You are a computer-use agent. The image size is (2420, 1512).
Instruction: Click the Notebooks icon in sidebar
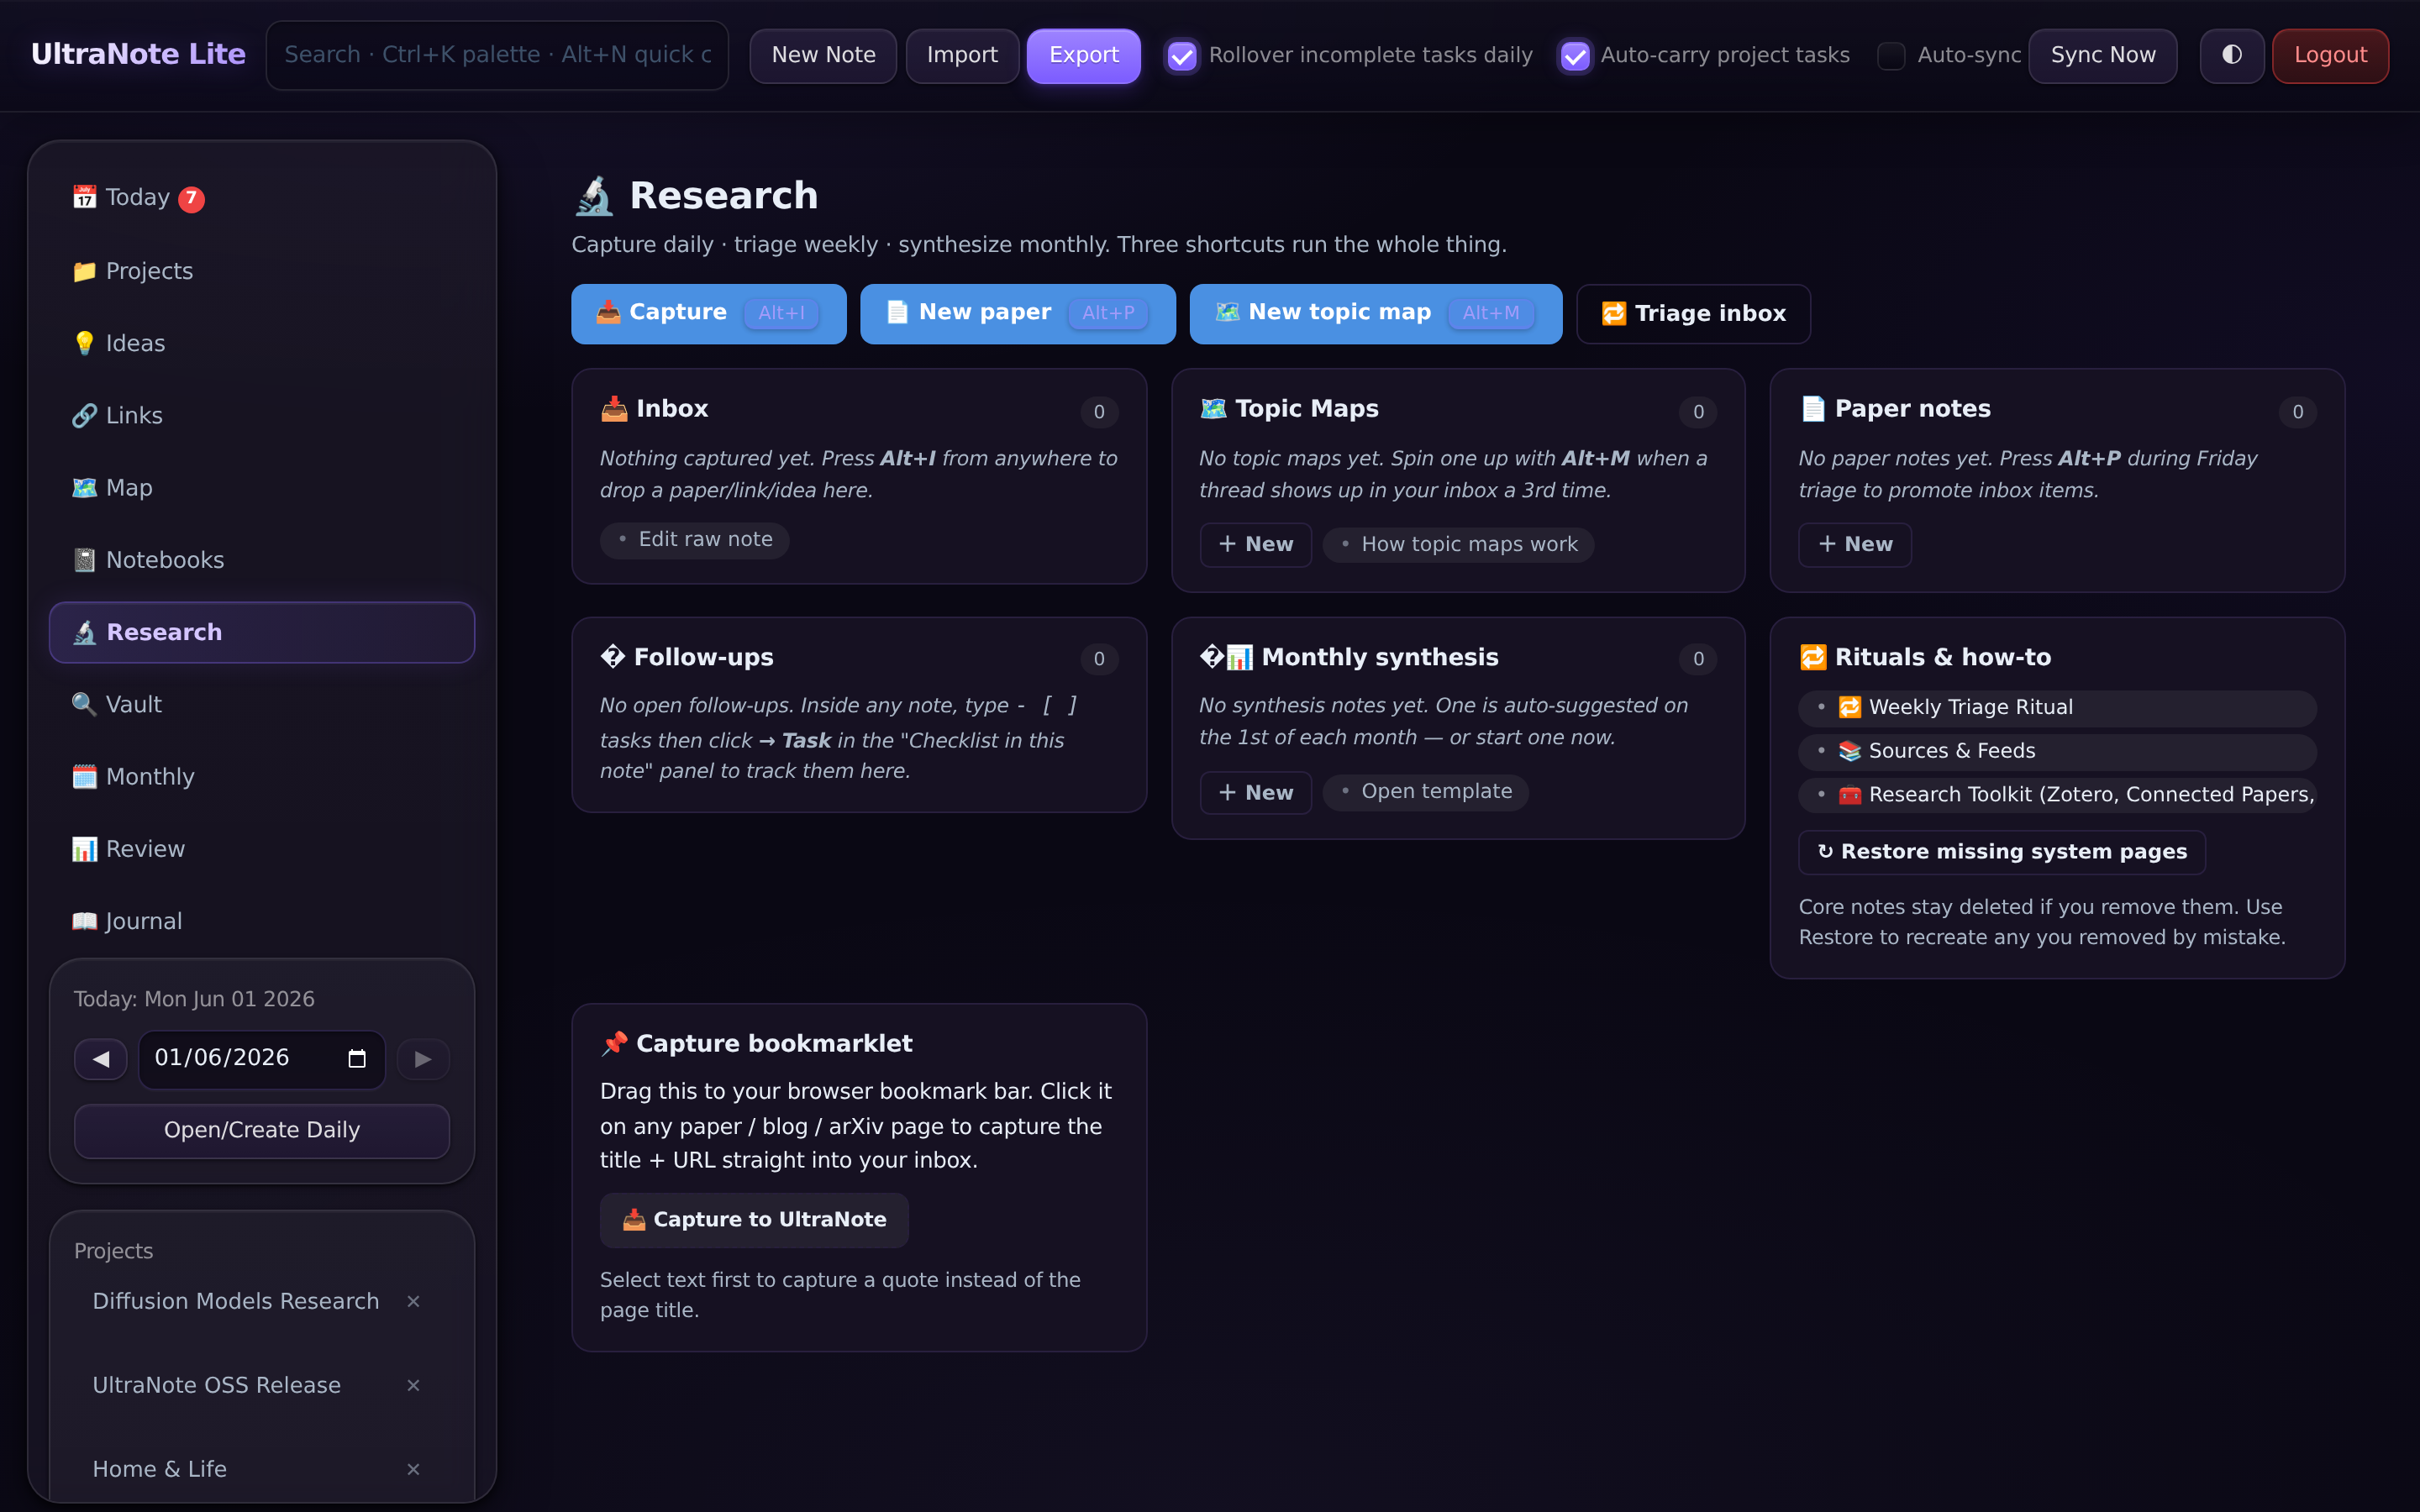pyautogui.click(x=85, y=560)
